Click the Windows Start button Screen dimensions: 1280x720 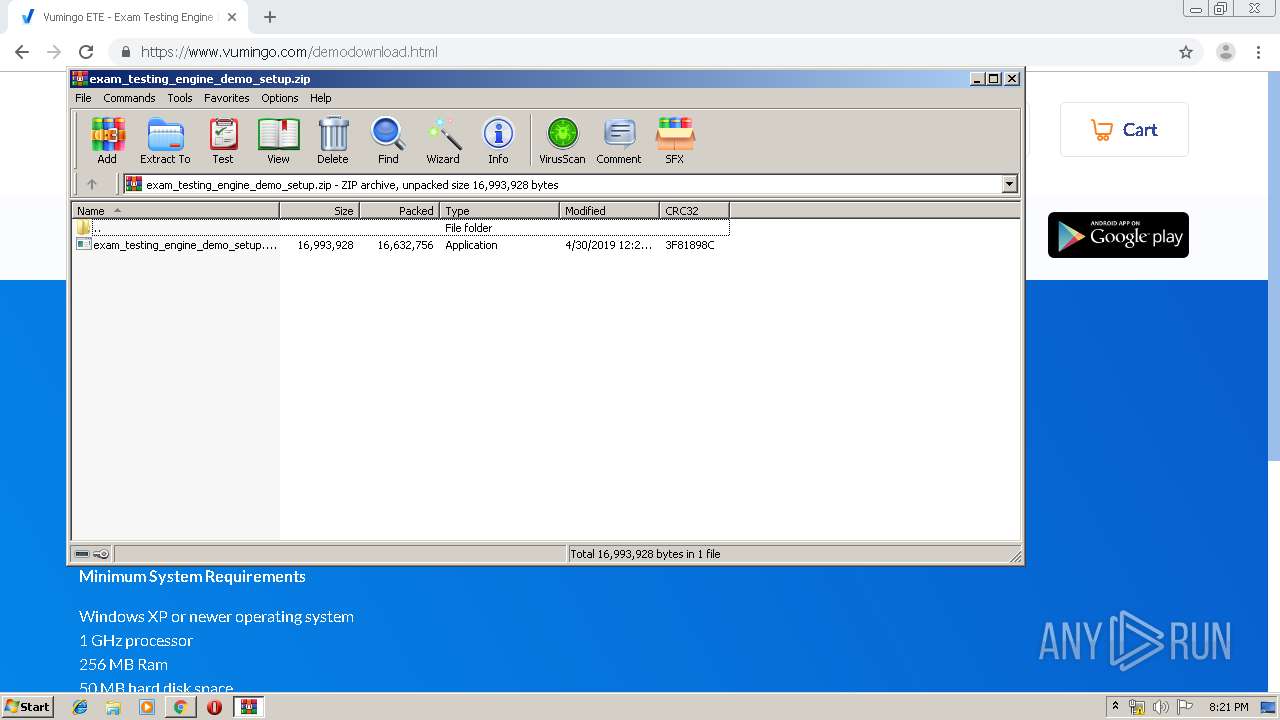click(x=27, y=707)
